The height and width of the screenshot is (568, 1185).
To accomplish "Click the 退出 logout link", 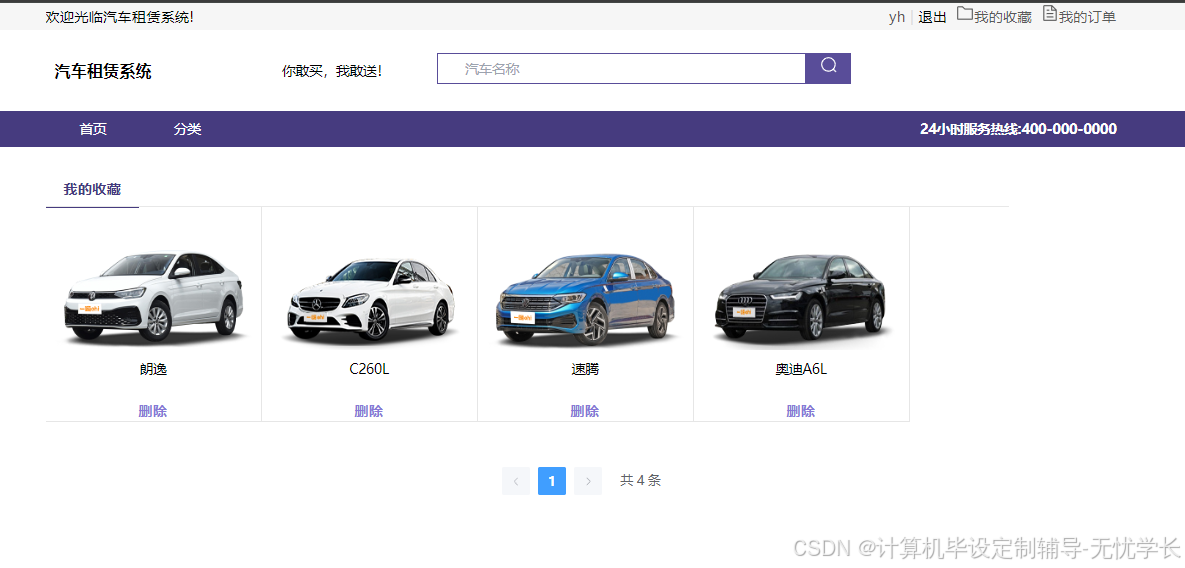I will click(x=933, y=17).
